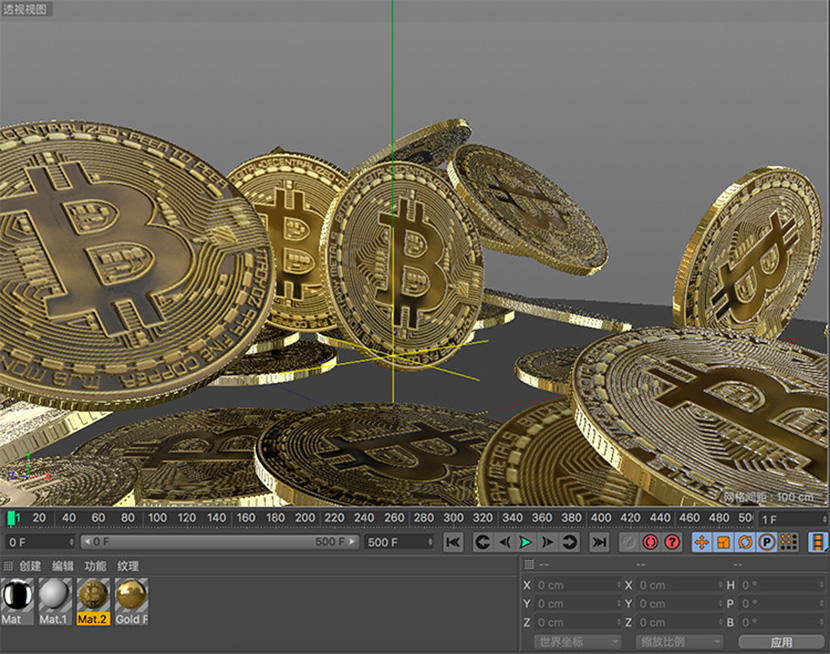This screenshot has width=830, height=654.
Task: Click frame 400 on the timeline ruler
Action: click(x=601, y=518)
